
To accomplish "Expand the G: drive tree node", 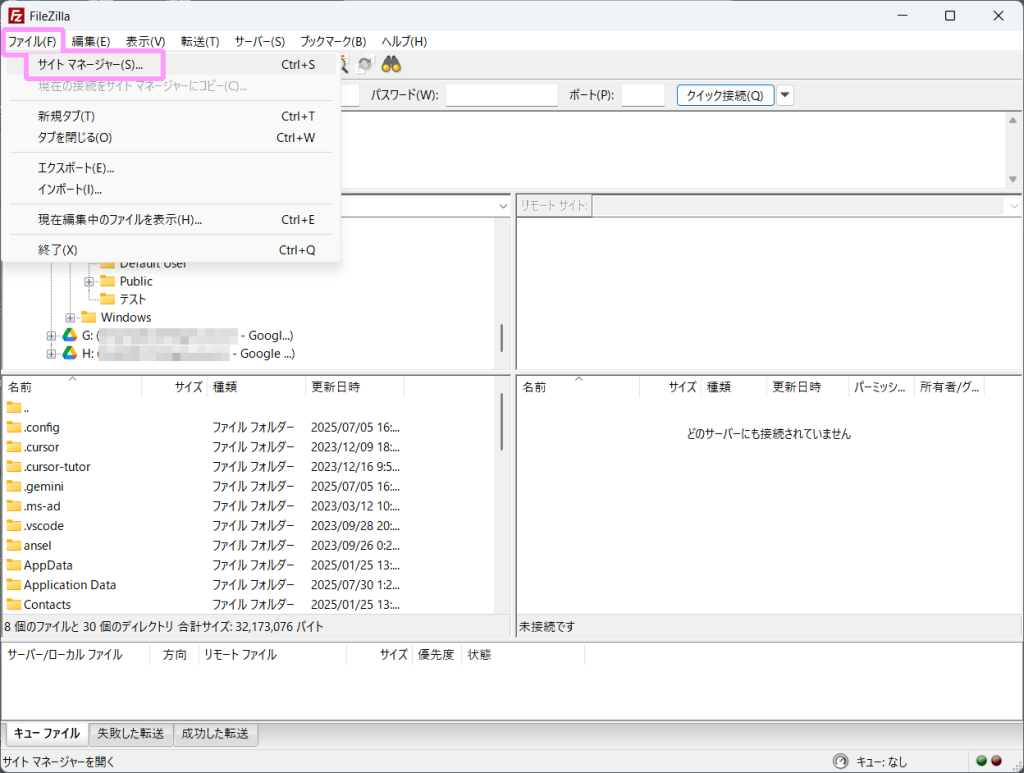I will [51, 336].
